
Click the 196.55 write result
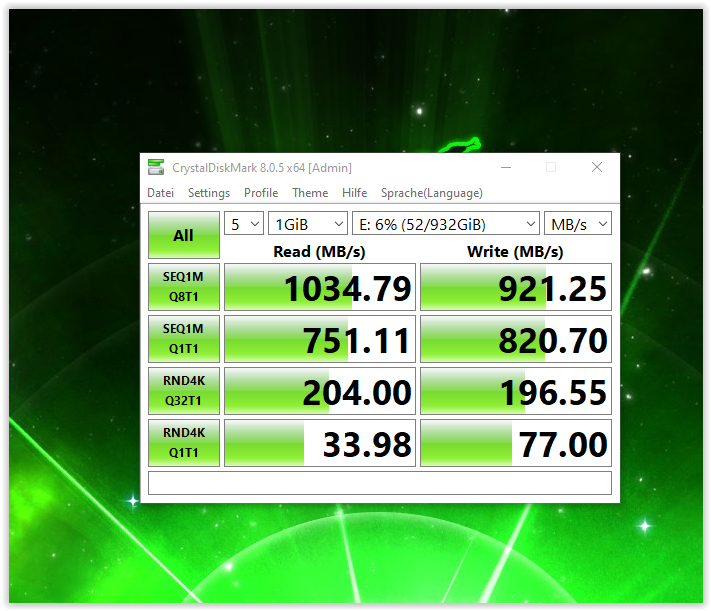(x=516, y=391)
